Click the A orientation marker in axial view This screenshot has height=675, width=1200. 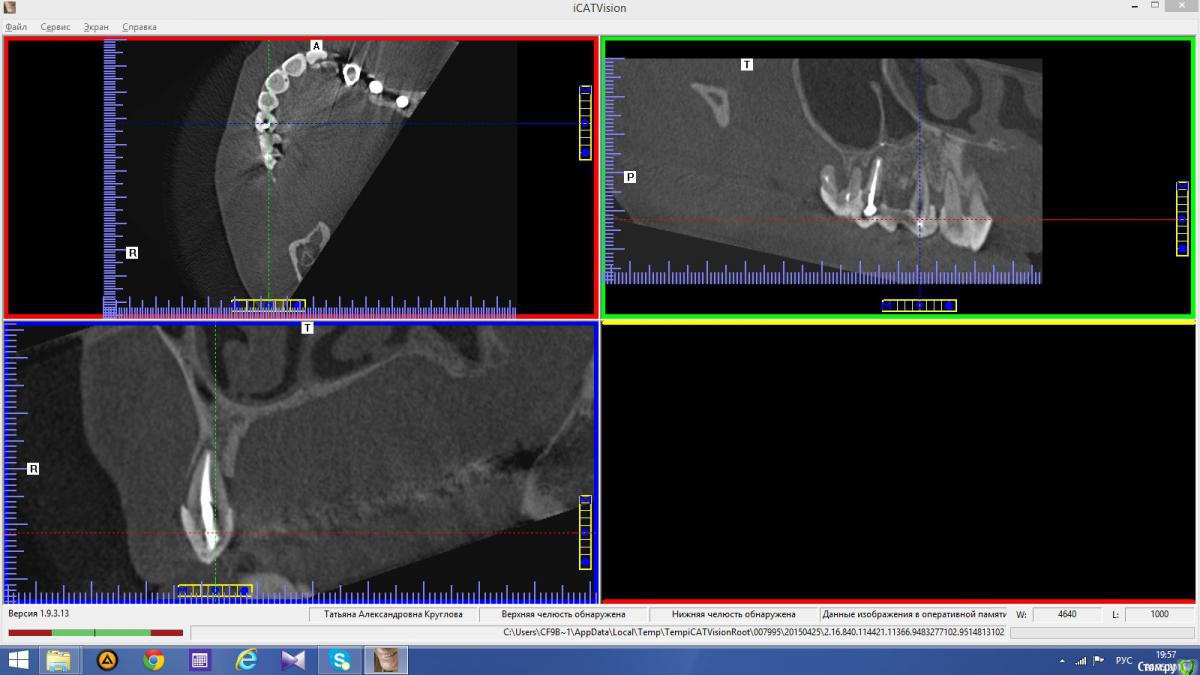[x=316, y=46]
